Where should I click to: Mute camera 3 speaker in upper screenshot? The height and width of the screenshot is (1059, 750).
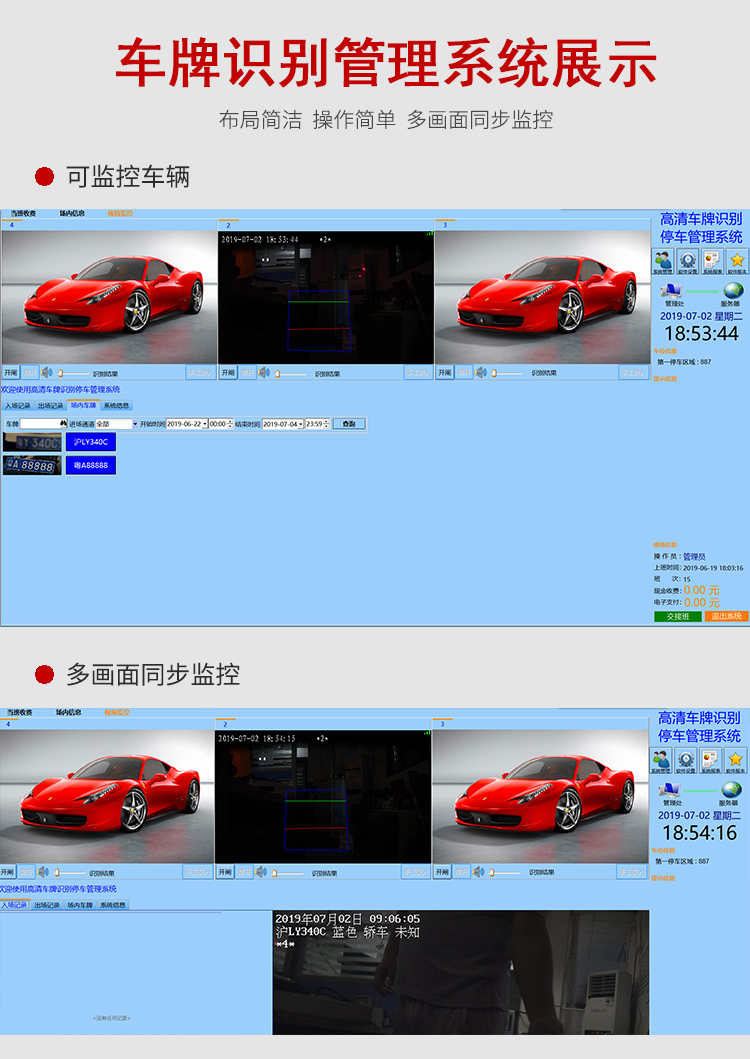coord(481,373)
